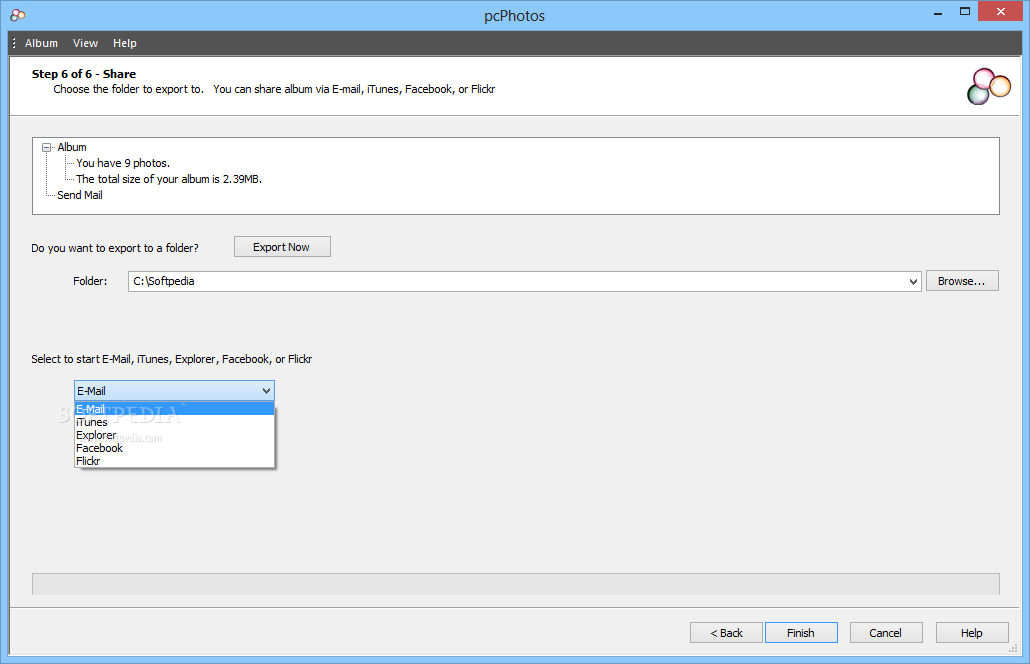Click the export progress bar
Image resolution: width=1030 pixels, height=664 pixels.
tap(516, 584)
